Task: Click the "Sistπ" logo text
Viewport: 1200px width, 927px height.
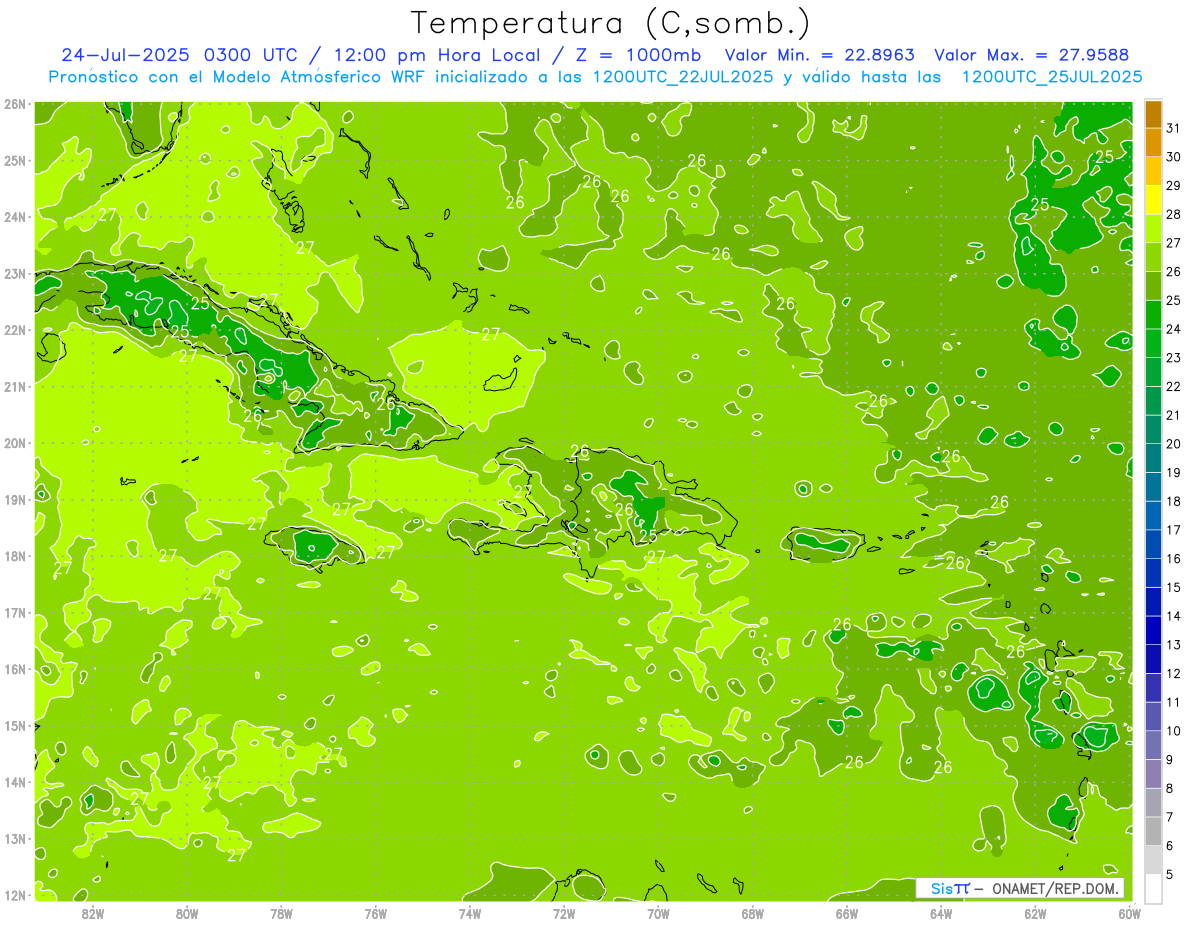Action: coord(951,889)
